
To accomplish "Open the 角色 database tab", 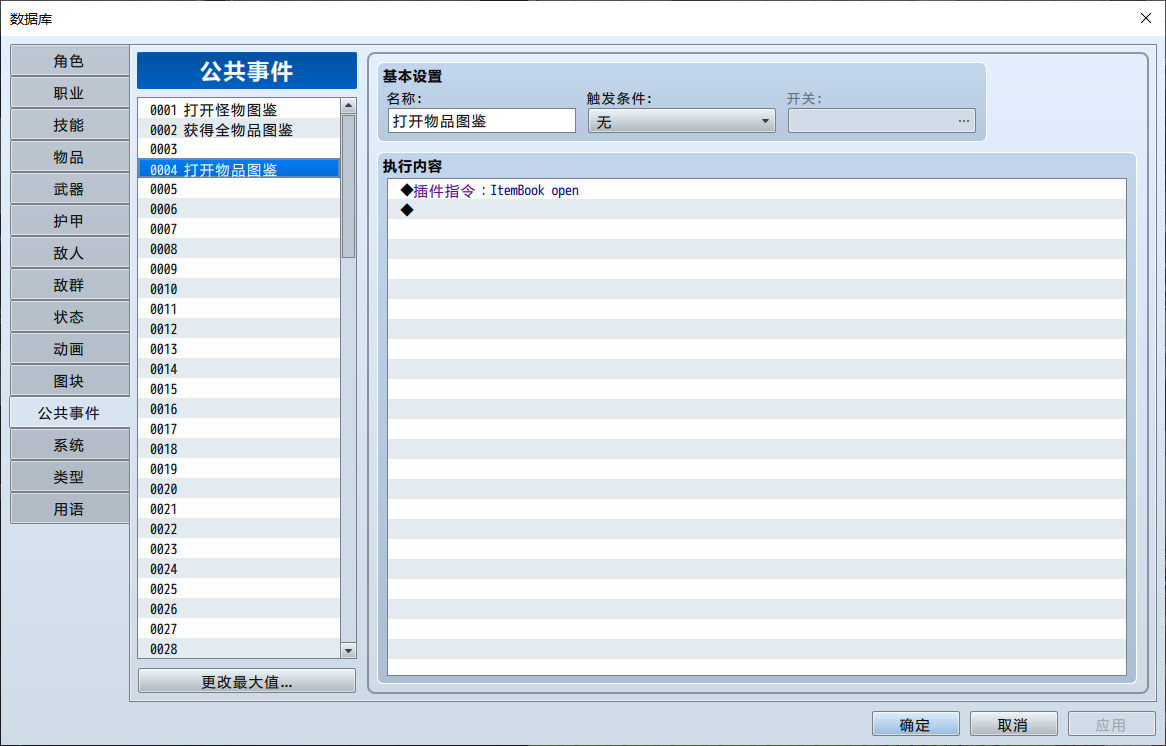I will pos(69,61).
